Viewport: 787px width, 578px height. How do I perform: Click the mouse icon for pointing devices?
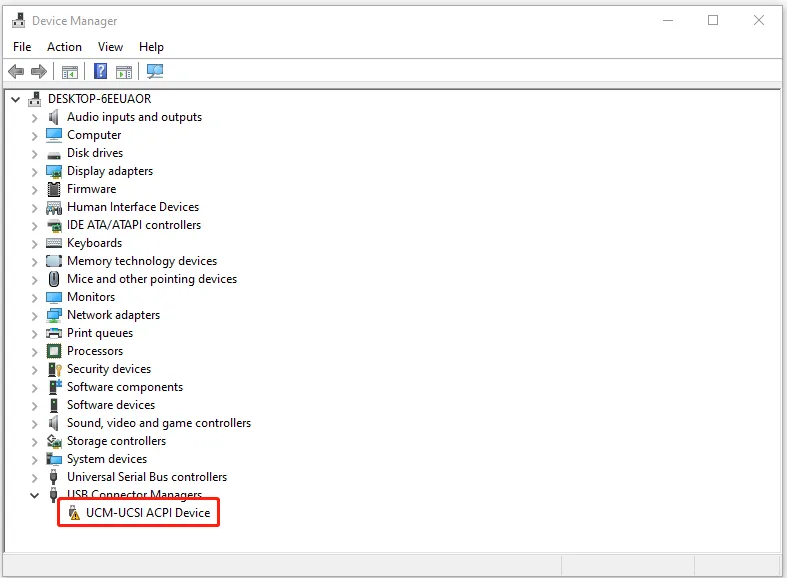tap(54, 279)
